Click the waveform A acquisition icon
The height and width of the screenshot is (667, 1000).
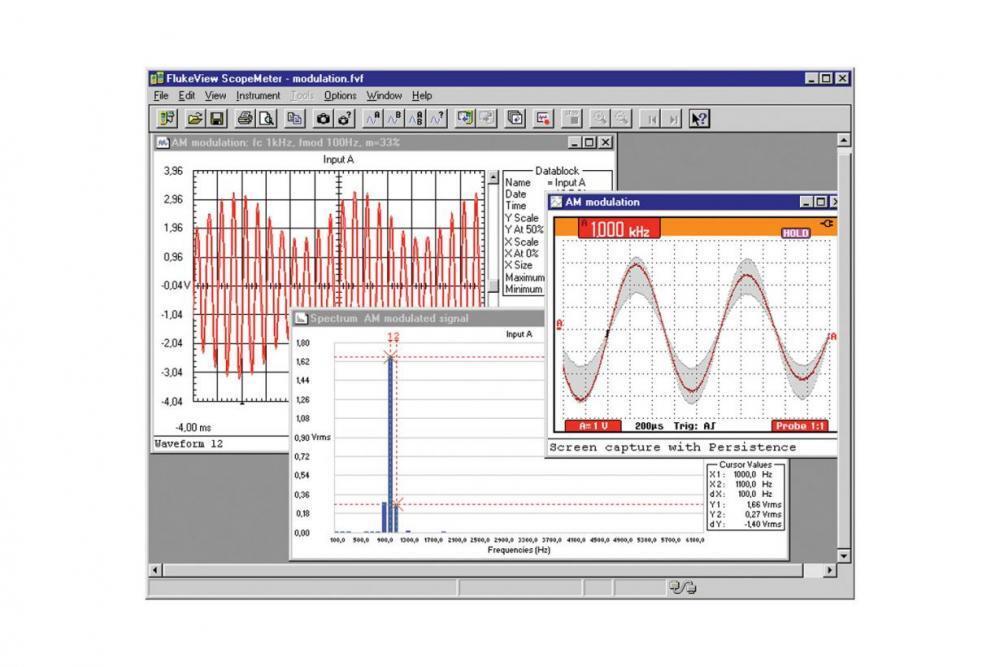pyautogui.click(x=372, y=119)
